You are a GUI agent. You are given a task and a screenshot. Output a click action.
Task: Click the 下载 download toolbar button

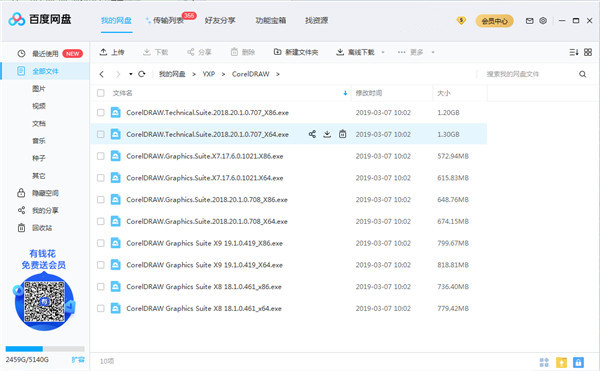click(x=155, y=52)
